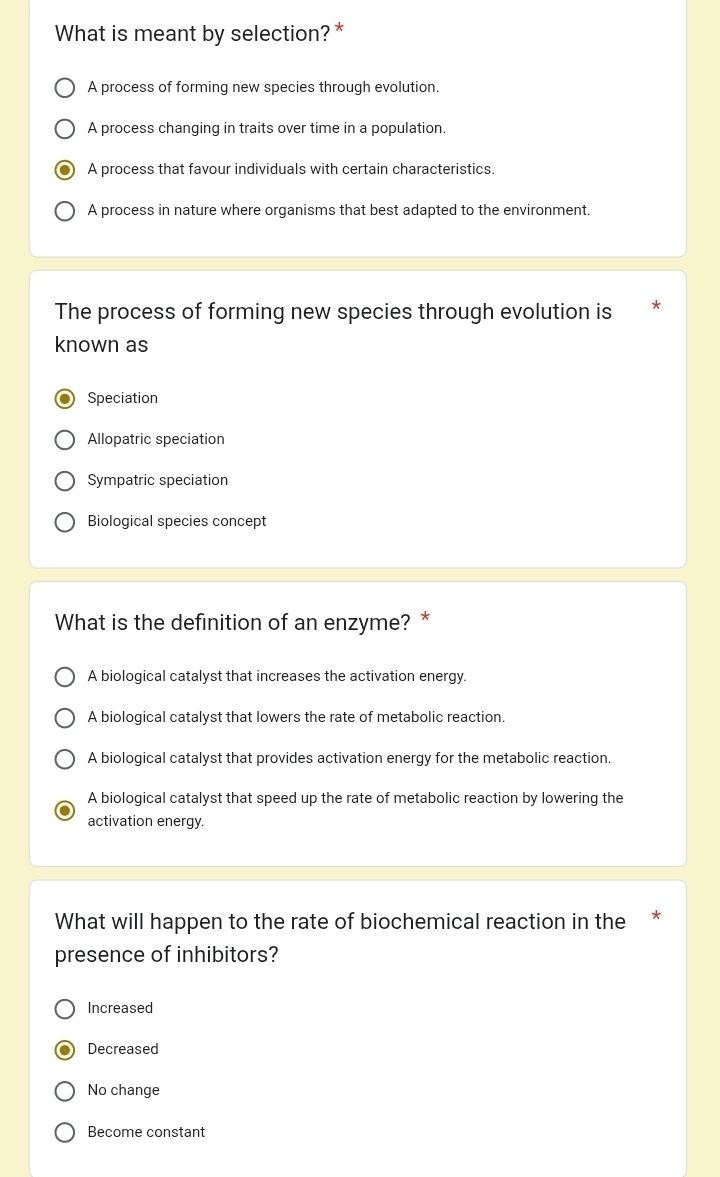Pick 'catalyst that speed up the rate' answer
This screenshot has width=720, height=1177.
pyautogui.click(x=65, y=810)
